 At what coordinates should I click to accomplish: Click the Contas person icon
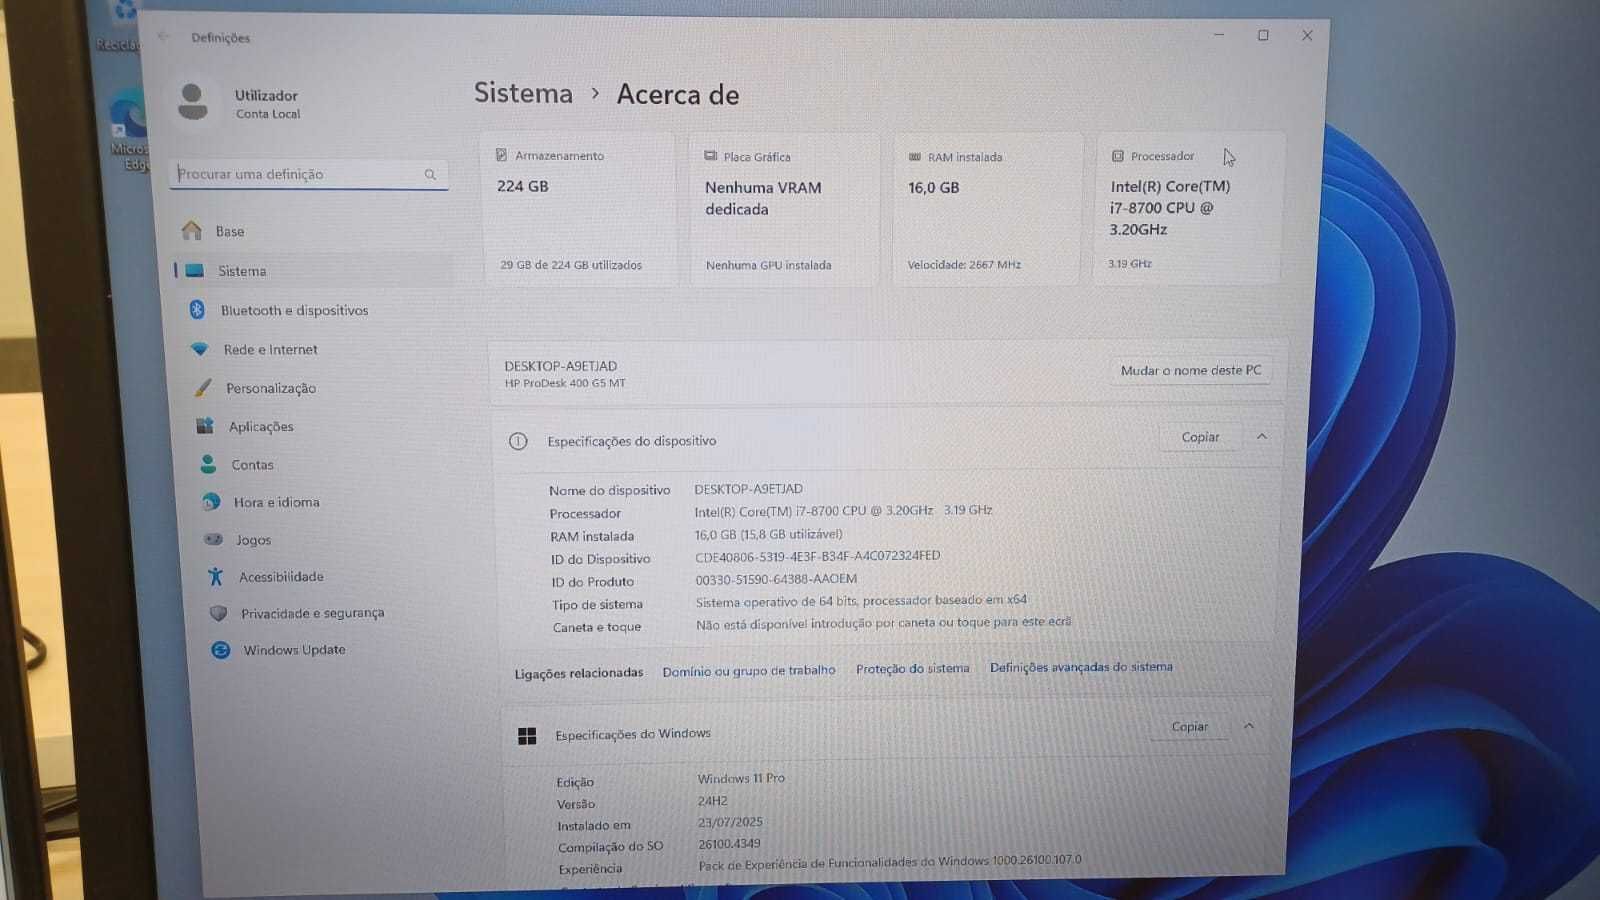[x=208, y=464]
